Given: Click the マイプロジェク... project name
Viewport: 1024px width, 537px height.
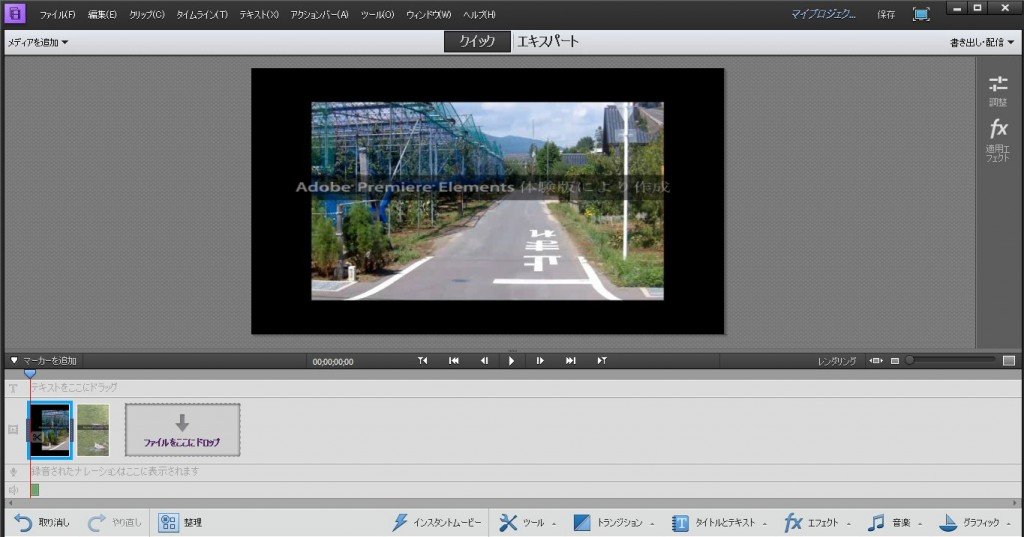Looking at the screenshot, I should pyautogui.click(x=823, y=14).
